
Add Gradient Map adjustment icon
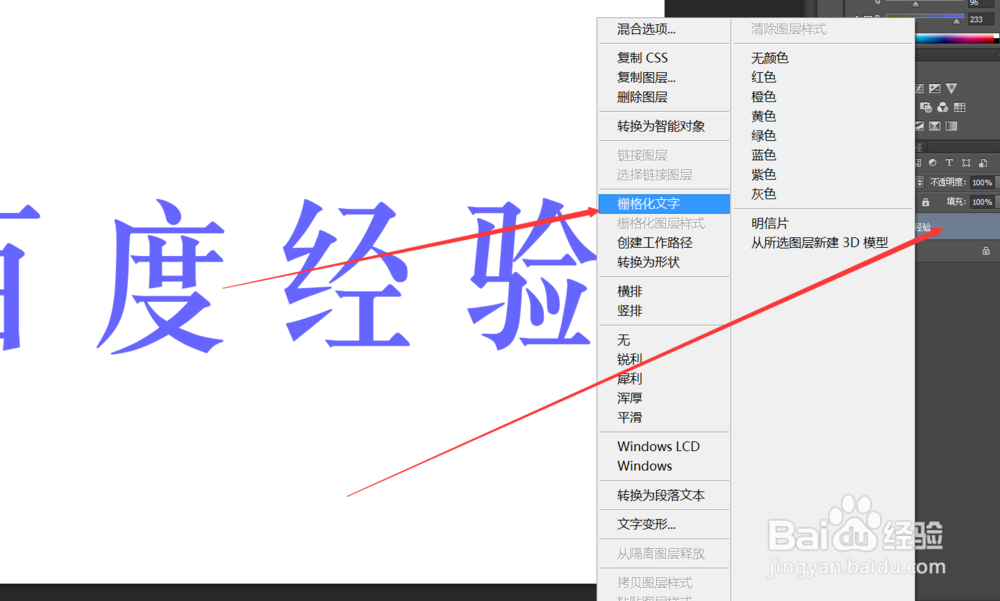pos(952,126)
